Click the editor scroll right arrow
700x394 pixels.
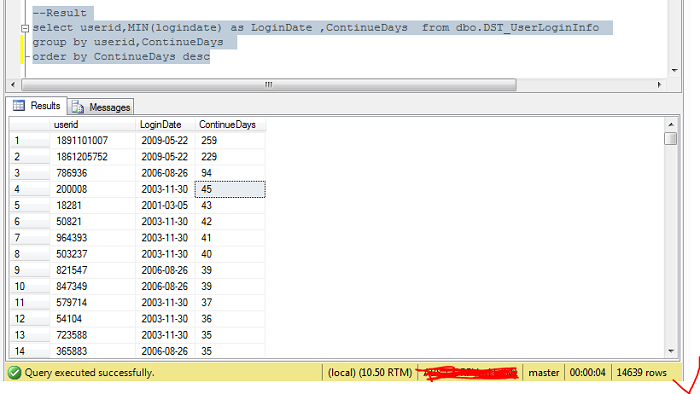(659, 84)
